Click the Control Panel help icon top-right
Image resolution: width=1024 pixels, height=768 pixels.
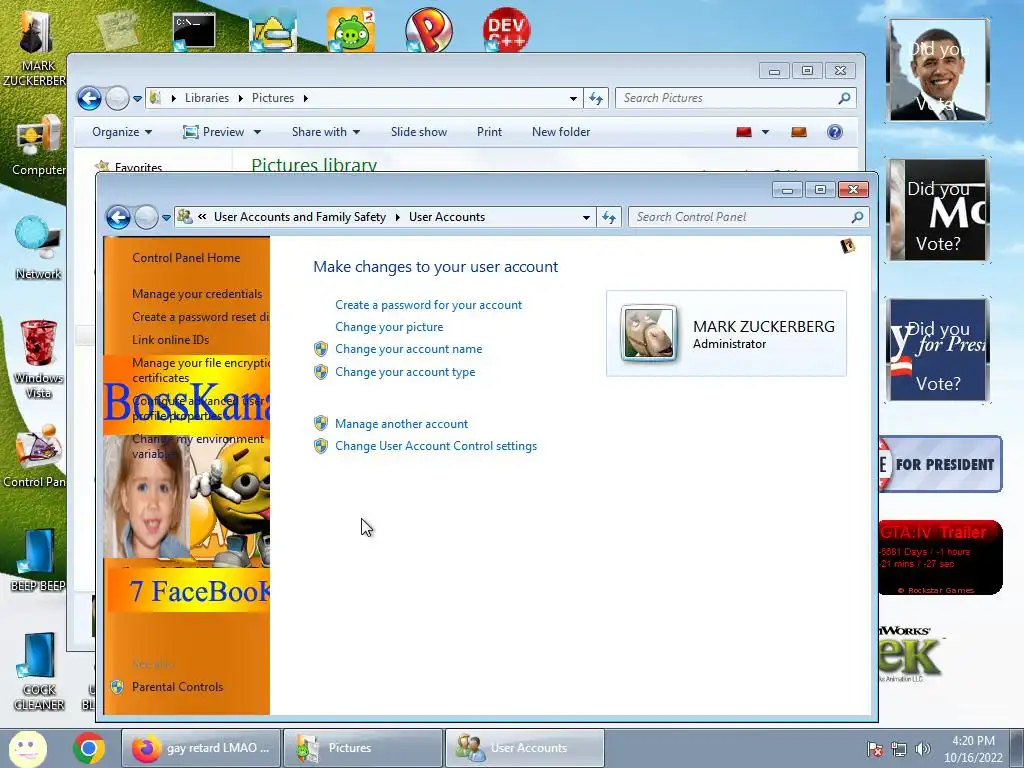(848, 246)
